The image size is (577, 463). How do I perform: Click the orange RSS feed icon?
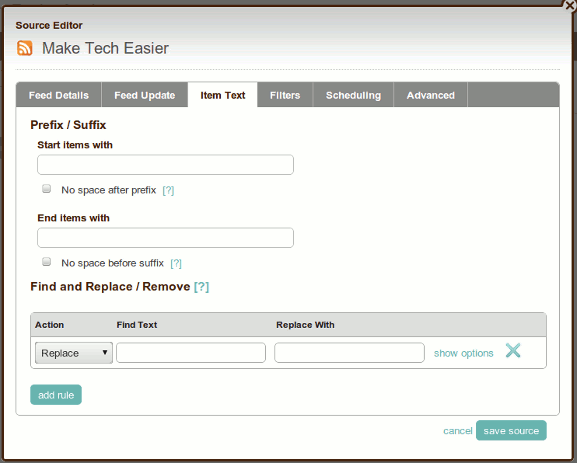pyautogui.click(x=25, y=48)
